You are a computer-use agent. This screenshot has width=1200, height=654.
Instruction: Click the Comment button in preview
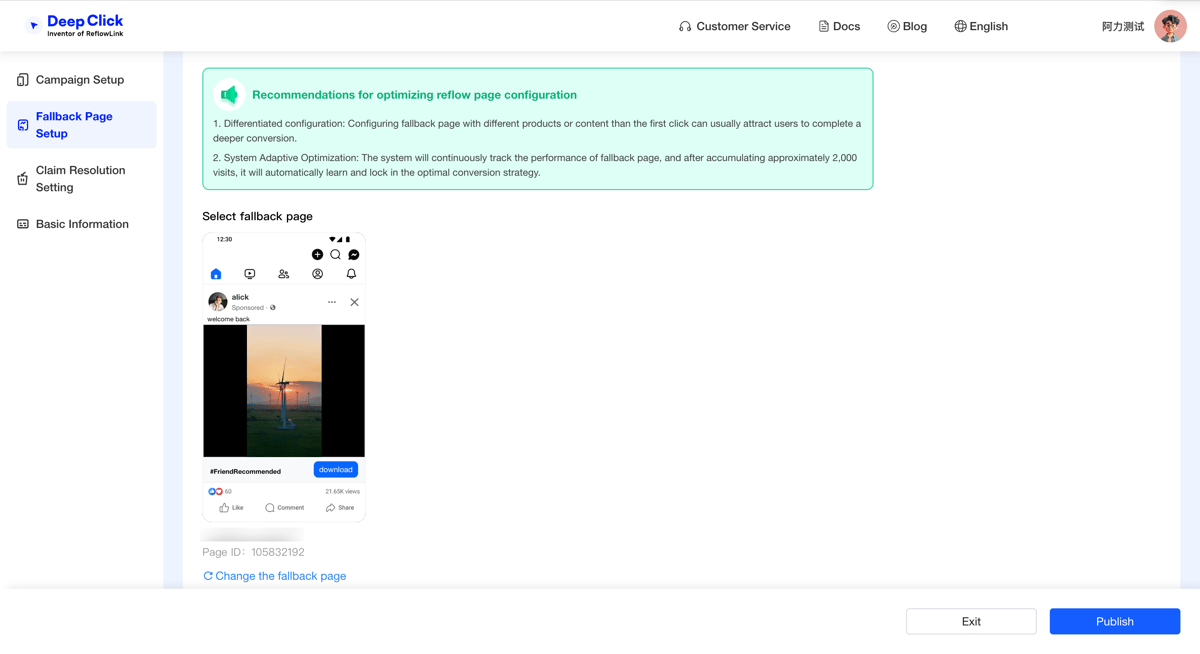click(x=284, y=508)
